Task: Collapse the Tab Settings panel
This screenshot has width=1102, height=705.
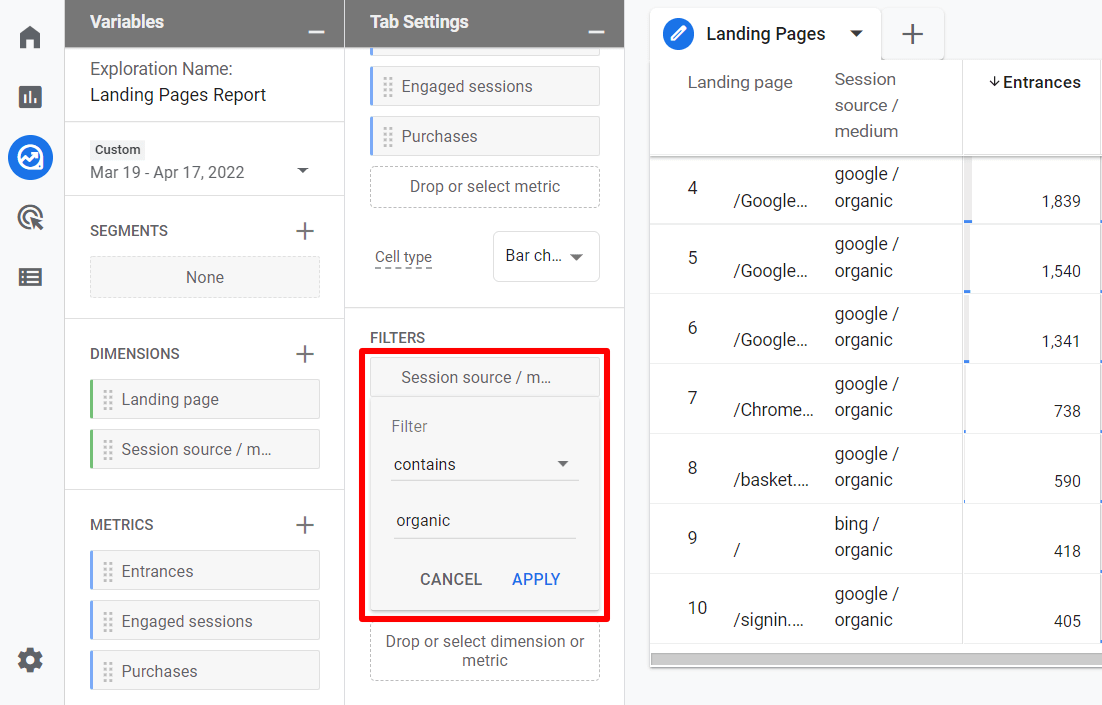Action: (x=596, y=32)
